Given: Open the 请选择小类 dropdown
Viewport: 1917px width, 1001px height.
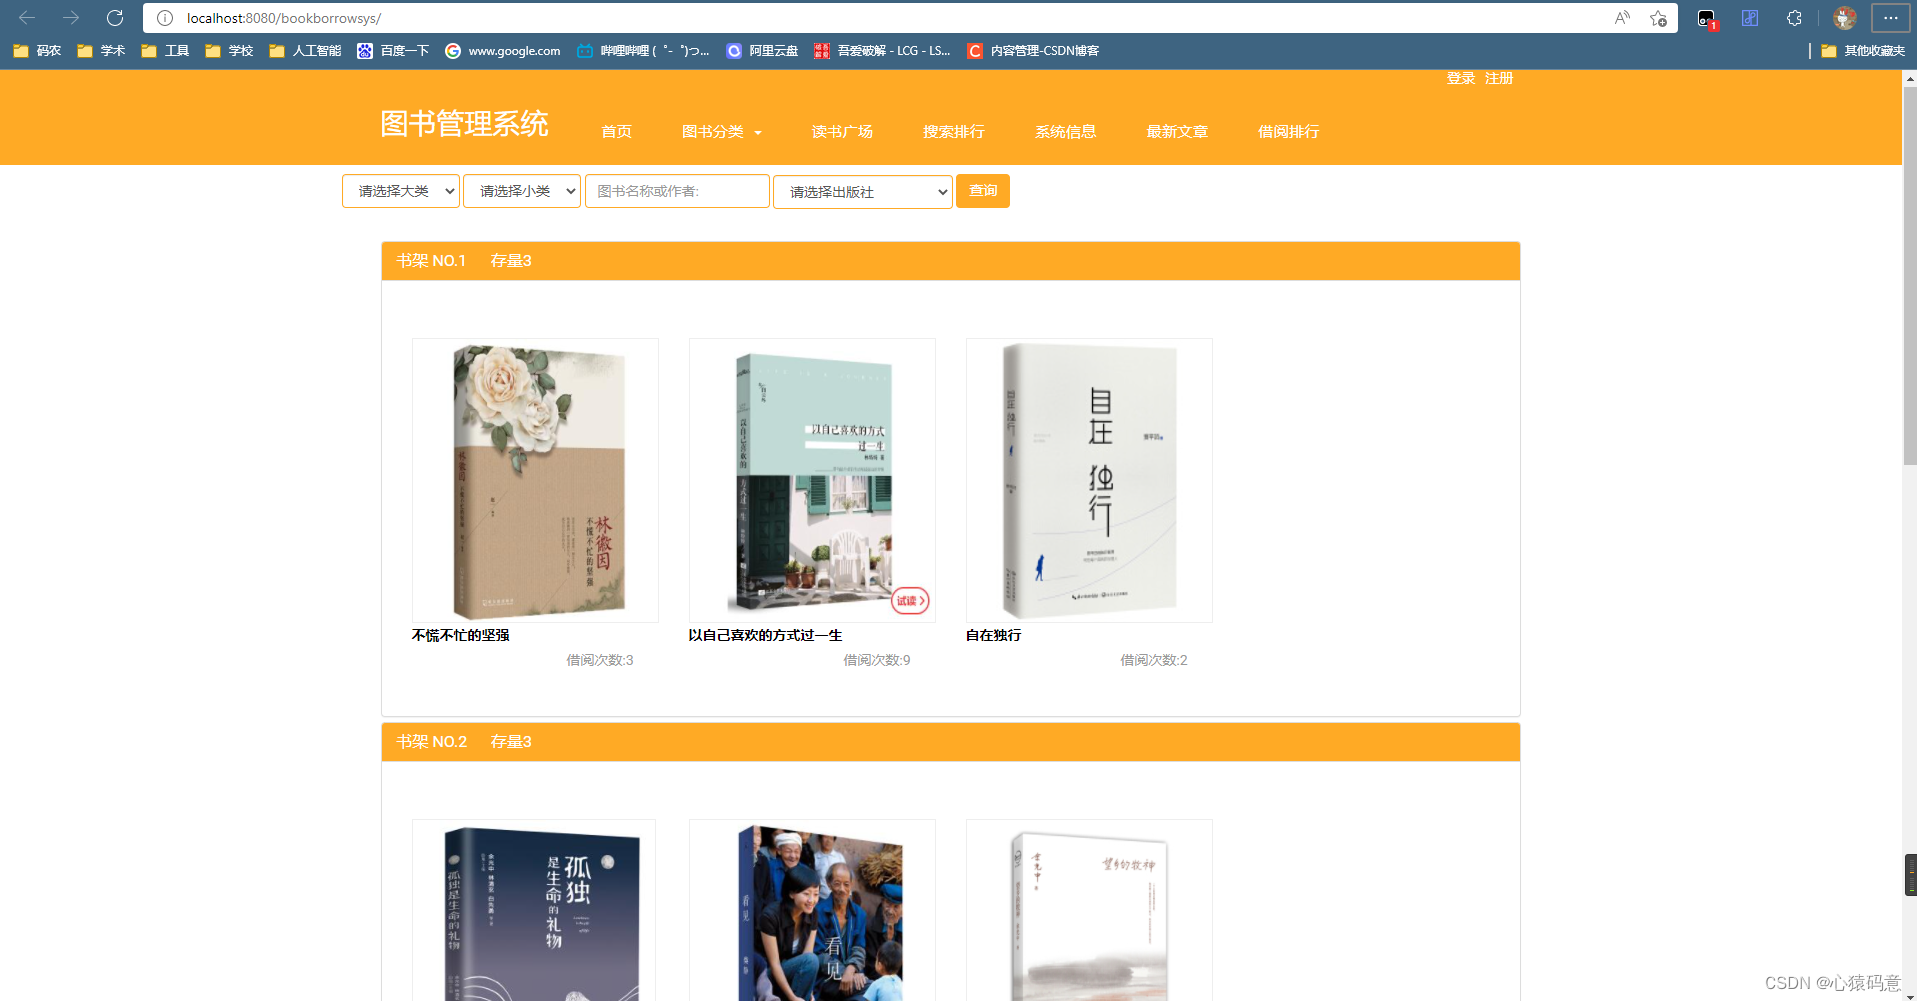Looking at the screenshot, I should tap(522, 191).
